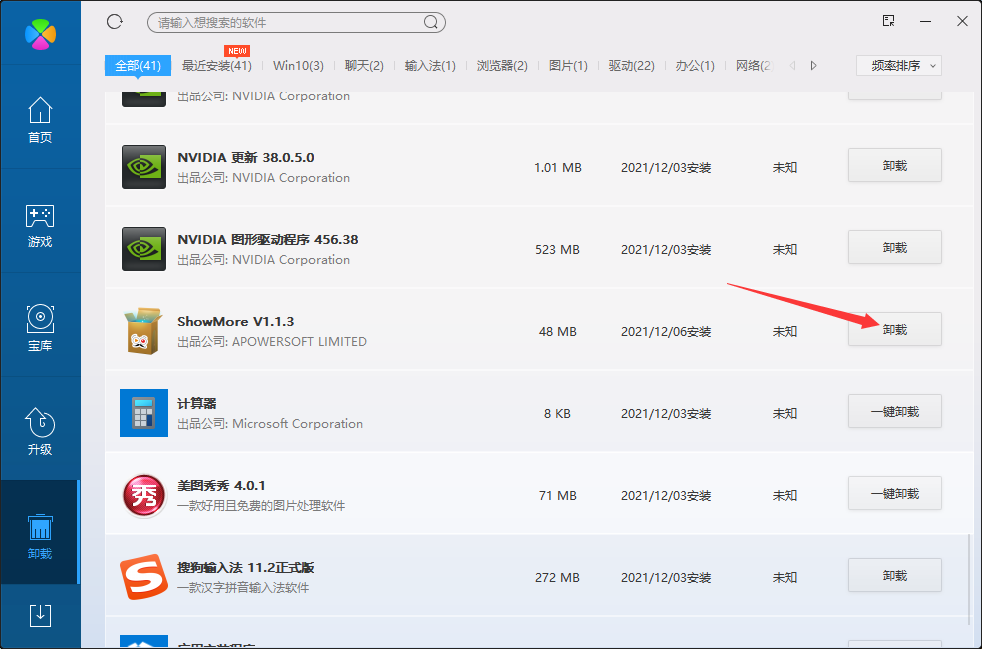
Task: Switch to the 最近安装(41) tab
Action: [217, 65]
